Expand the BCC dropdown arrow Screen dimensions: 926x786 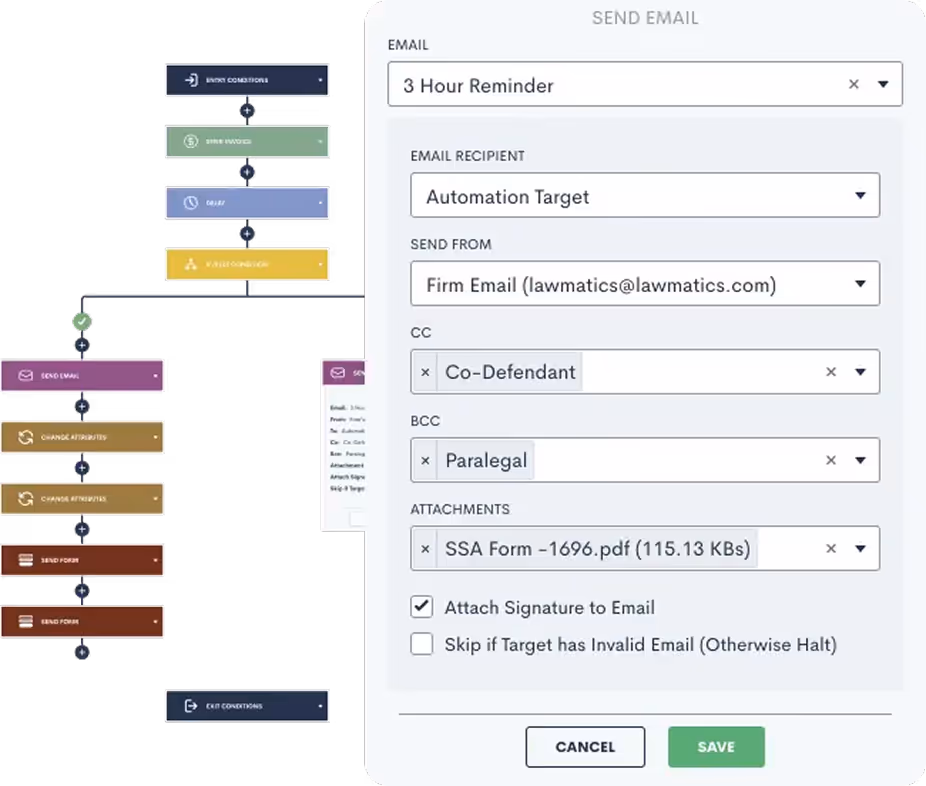tap(860, 460)
